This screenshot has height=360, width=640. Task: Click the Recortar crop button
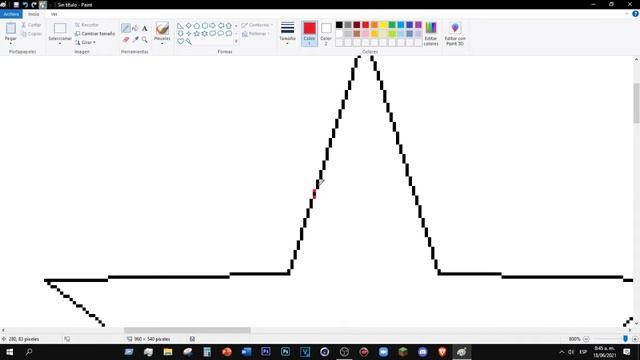(x=87, y=25)
